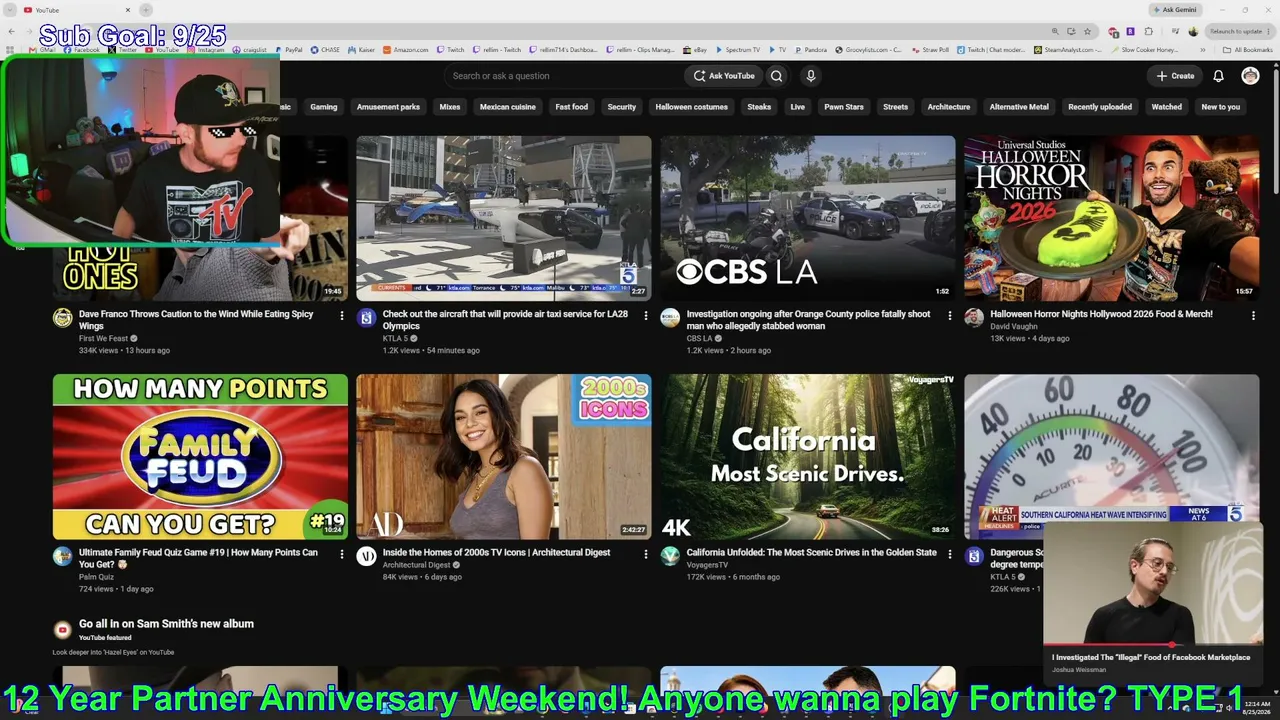
Task: Open David Vaughn channel avatar
Action: pos(974,318)
